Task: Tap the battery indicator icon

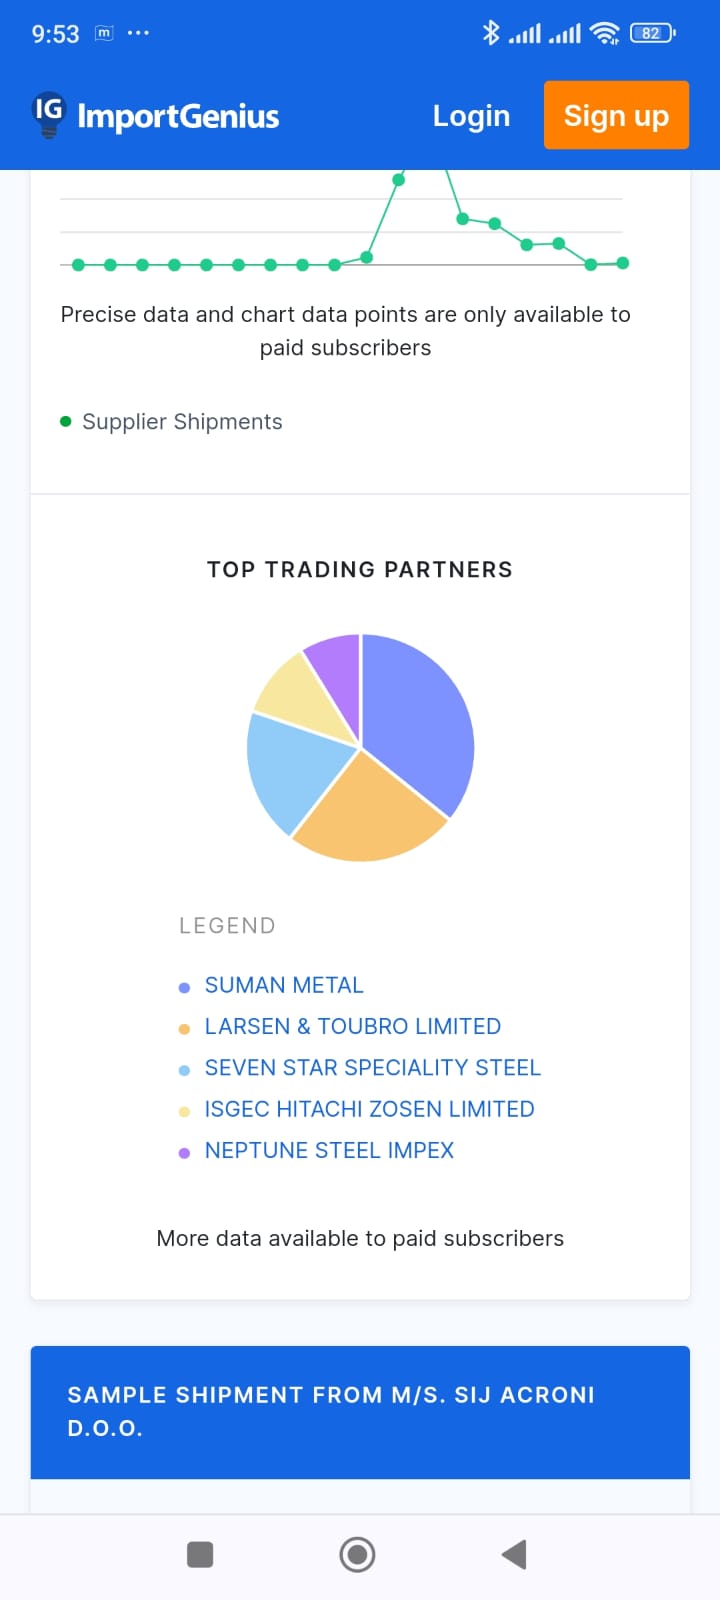Action: click(652, 33)
